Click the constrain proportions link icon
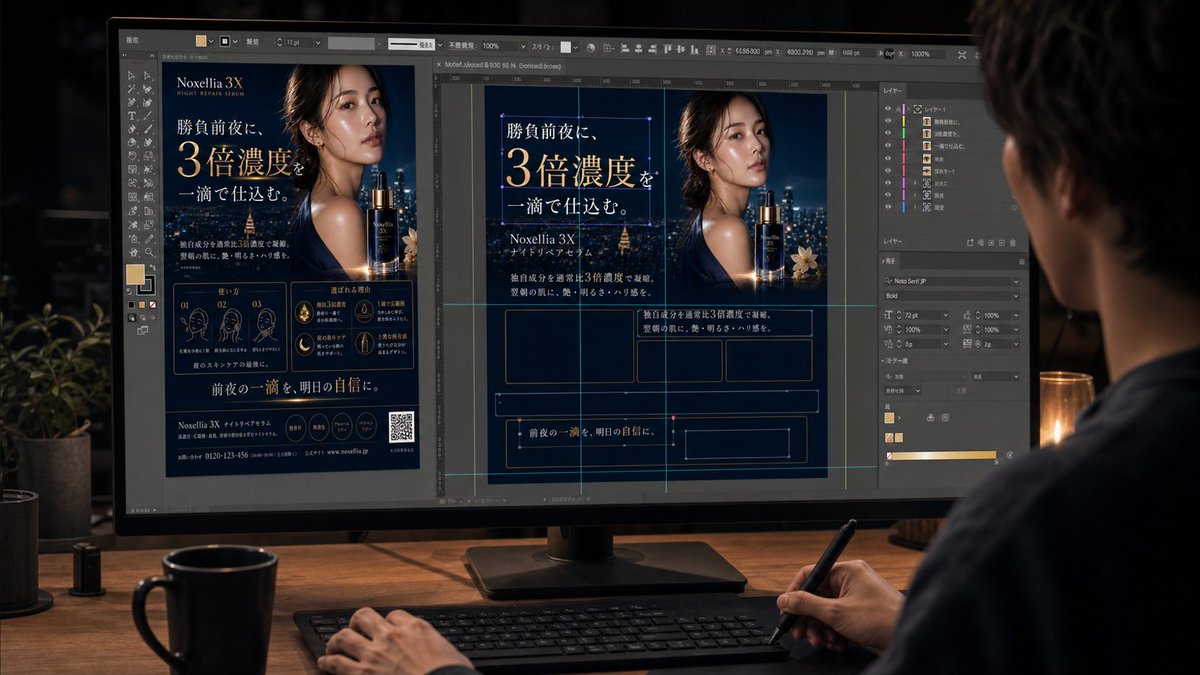1200x675 pixels. (x=888, y=53)
